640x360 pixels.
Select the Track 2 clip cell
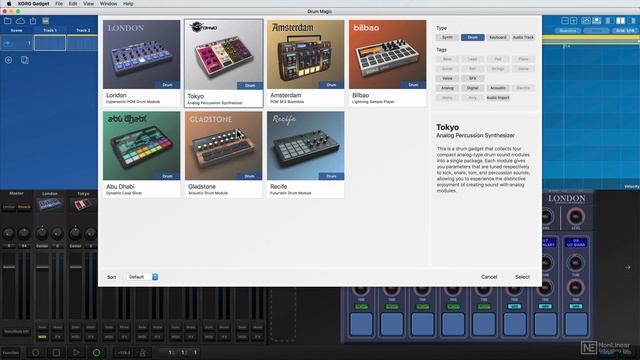(x=82, y=43)
